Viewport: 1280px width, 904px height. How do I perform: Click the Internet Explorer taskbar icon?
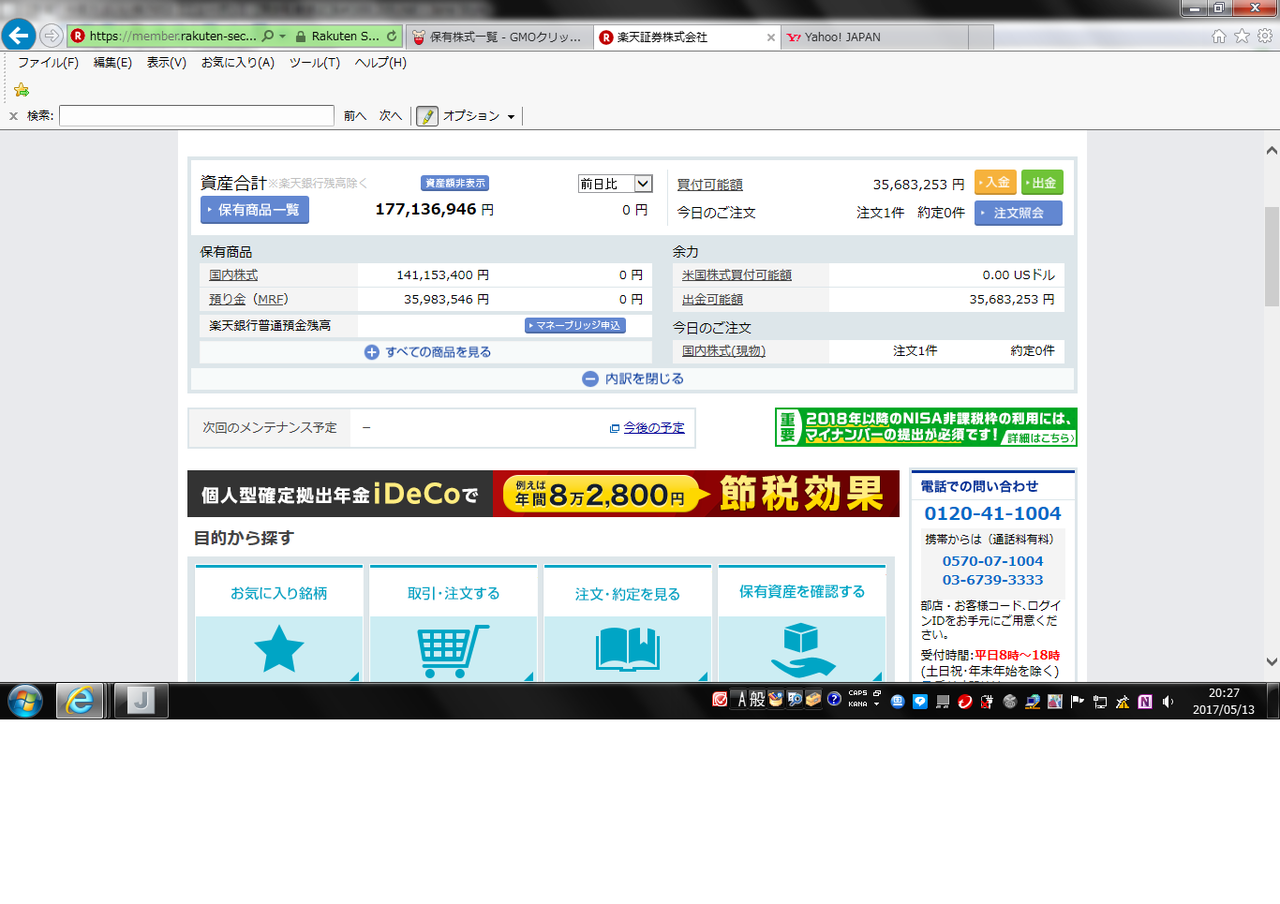point(79,701)
